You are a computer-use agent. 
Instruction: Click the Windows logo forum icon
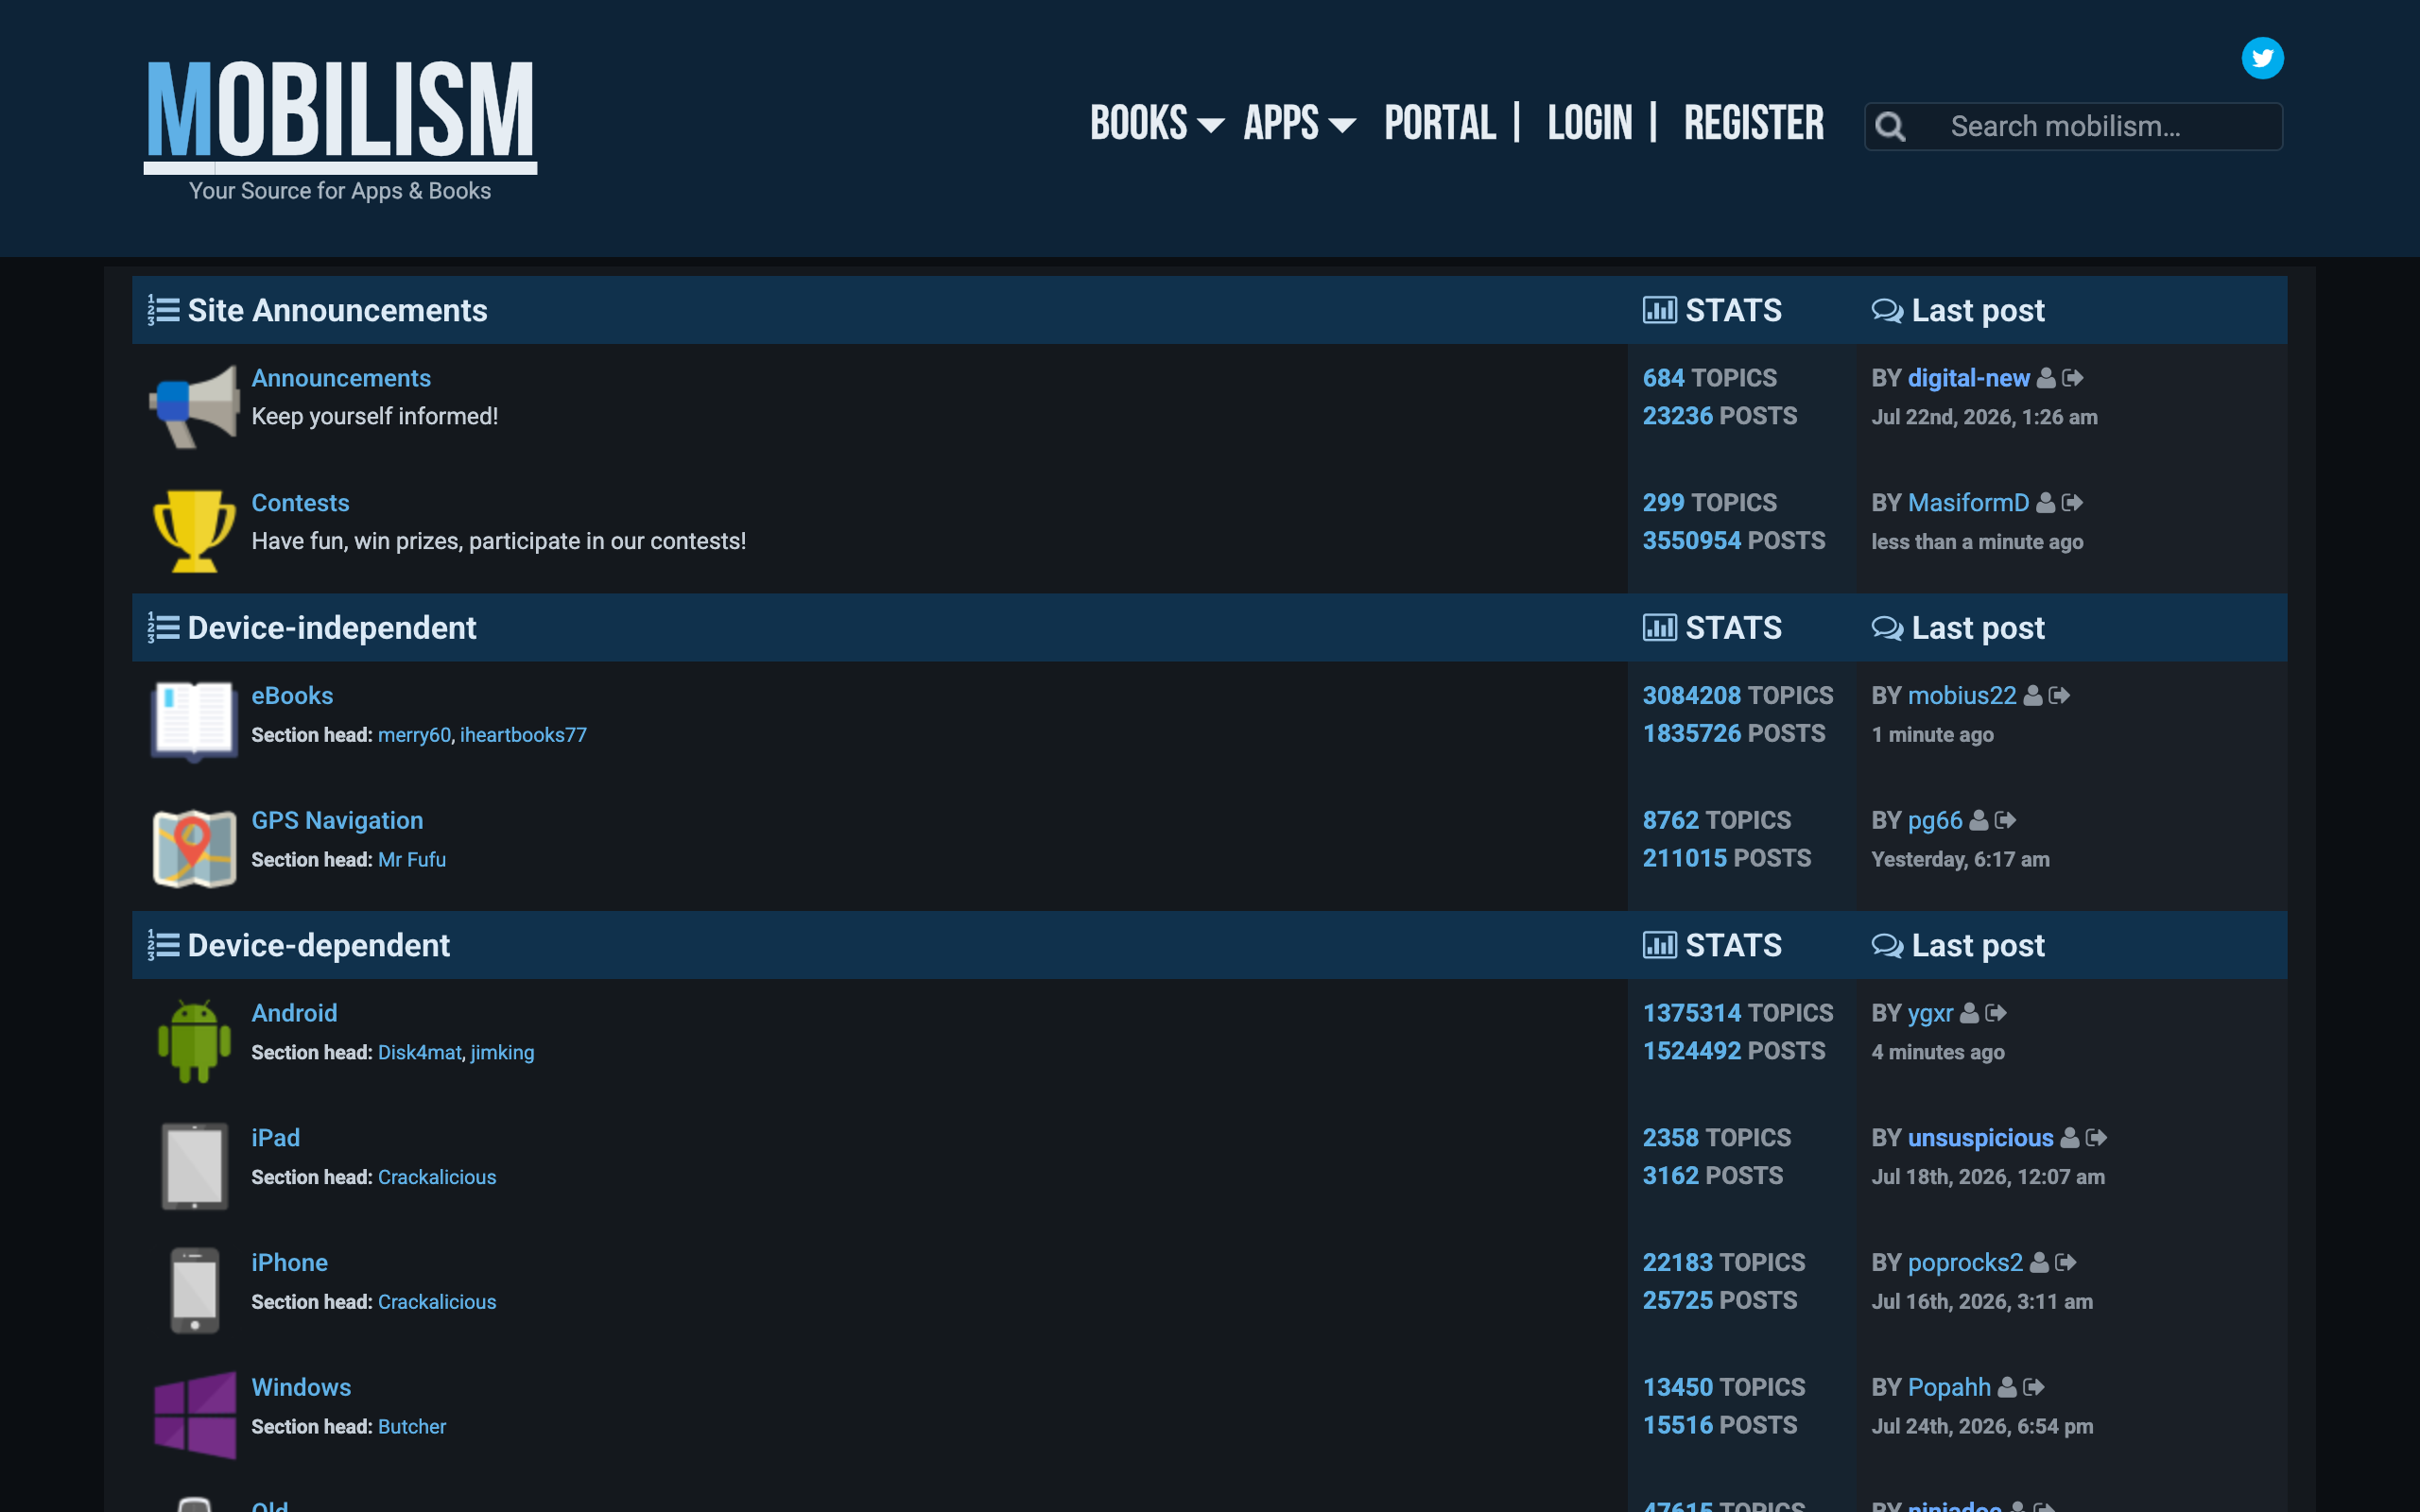[194, 1415]
